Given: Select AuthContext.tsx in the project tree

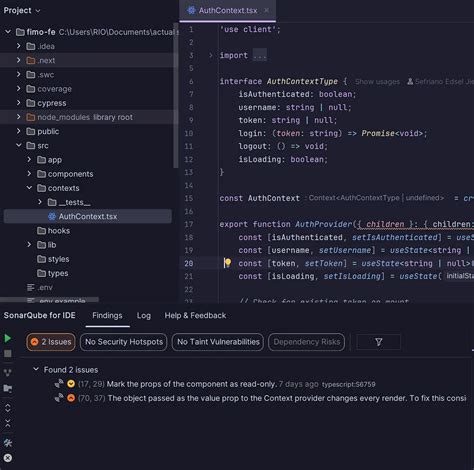Looking at the screenshot, I should click(x=88, y=216).
